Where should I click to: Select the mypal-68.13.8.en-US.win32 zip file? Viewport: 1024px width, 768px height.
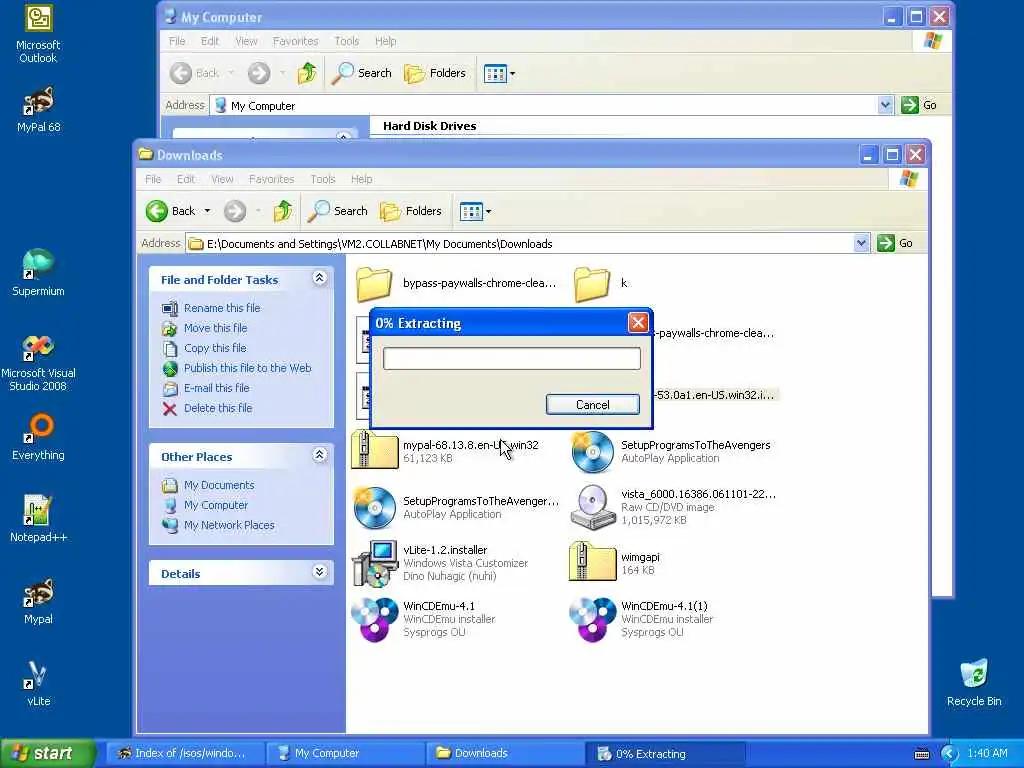pos(446,451)
